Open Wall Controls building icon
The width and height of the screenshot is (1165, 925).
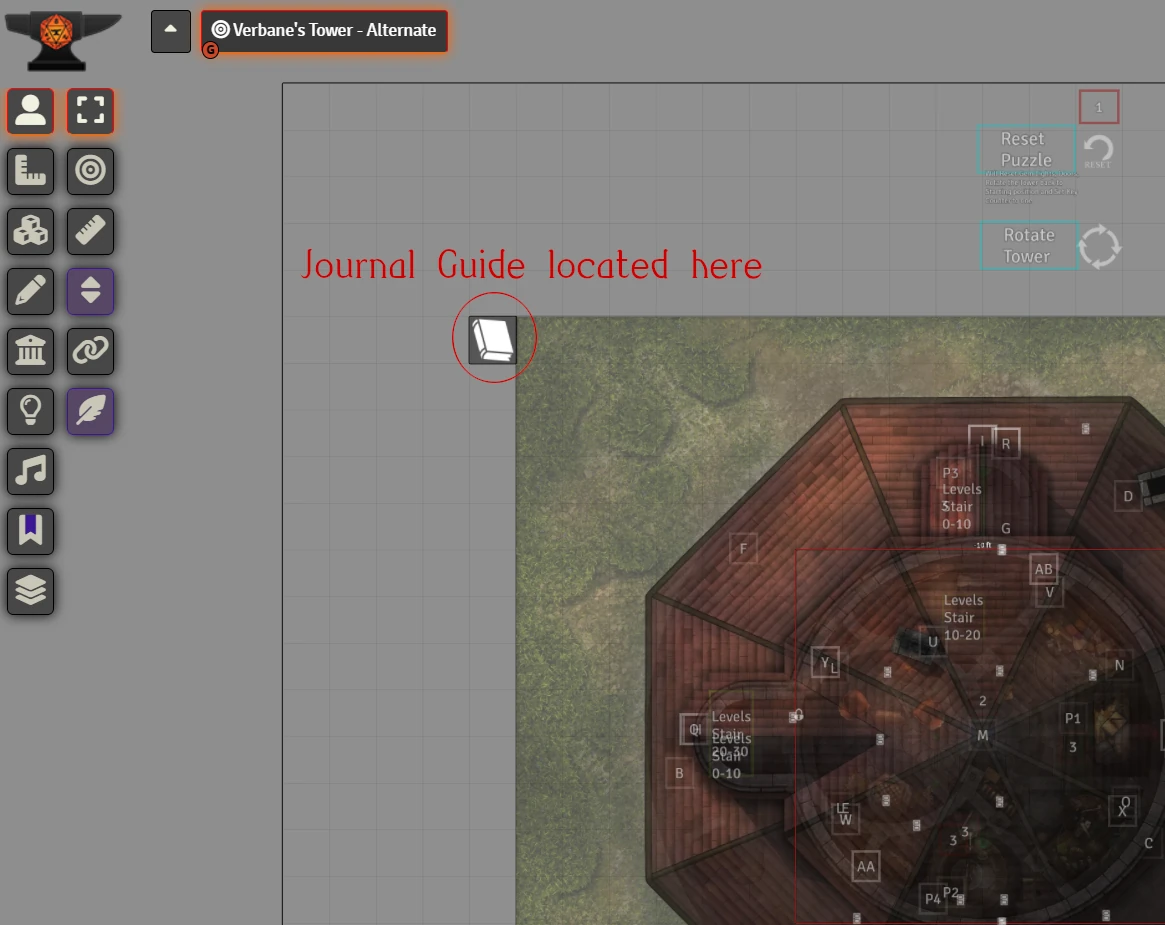click(31, 351)
